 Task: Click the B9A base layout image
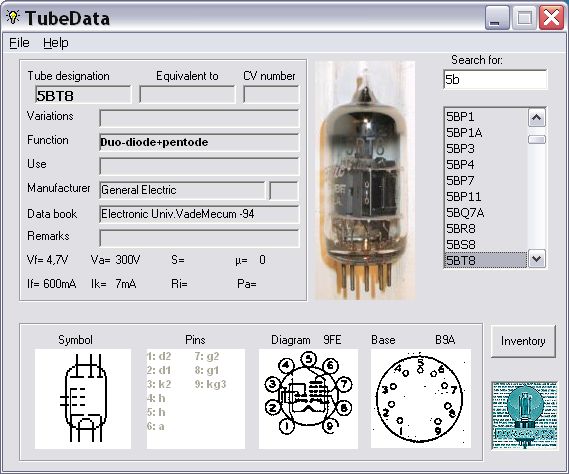pyautogui.click(x=421, y=399)
